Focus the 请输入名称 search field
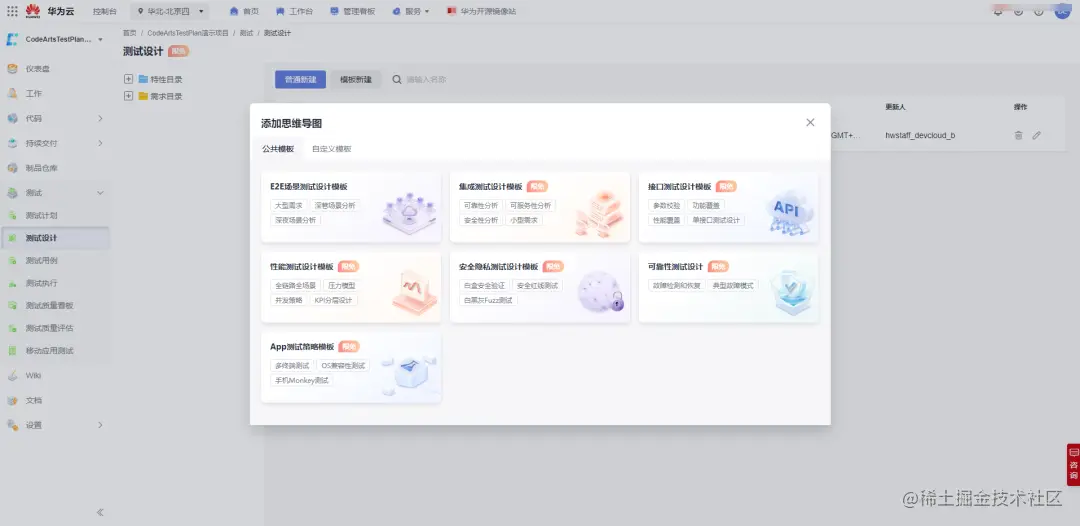Viewport: 1080px width, 526px height. click(427, 79)
